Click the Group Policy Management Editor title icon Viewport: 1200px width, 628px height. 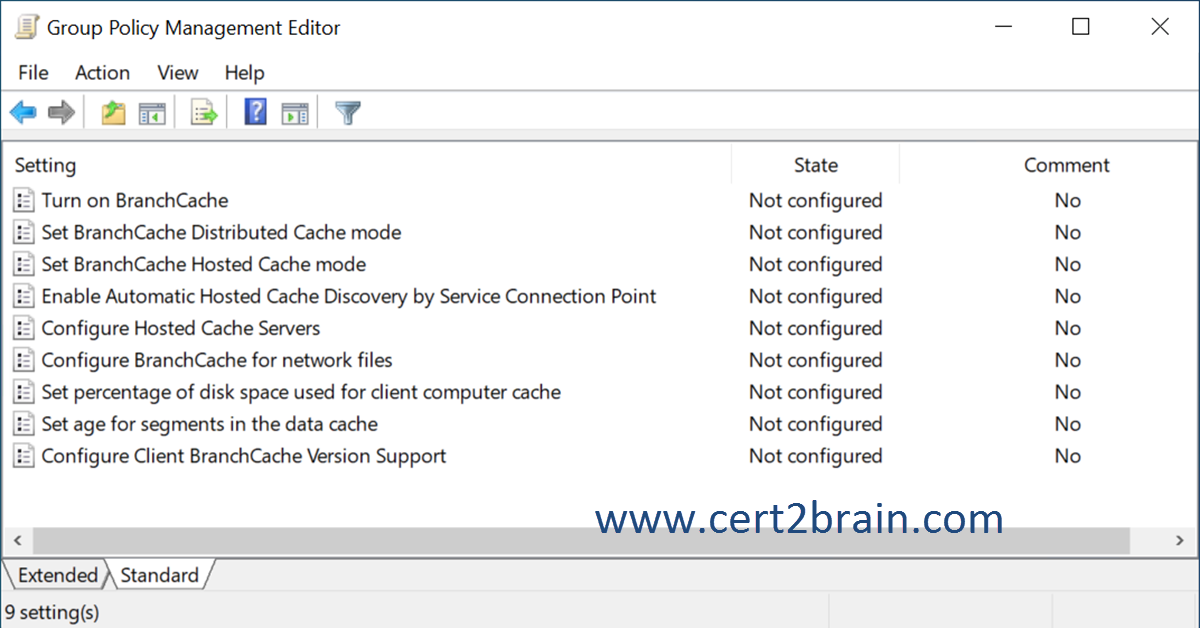[x=26, y=27]
